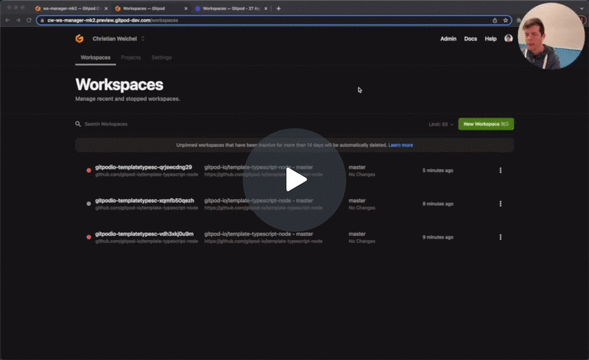This screenshot has height=360, width=589.
Task: Open a new browser tab
Action: 278,8
